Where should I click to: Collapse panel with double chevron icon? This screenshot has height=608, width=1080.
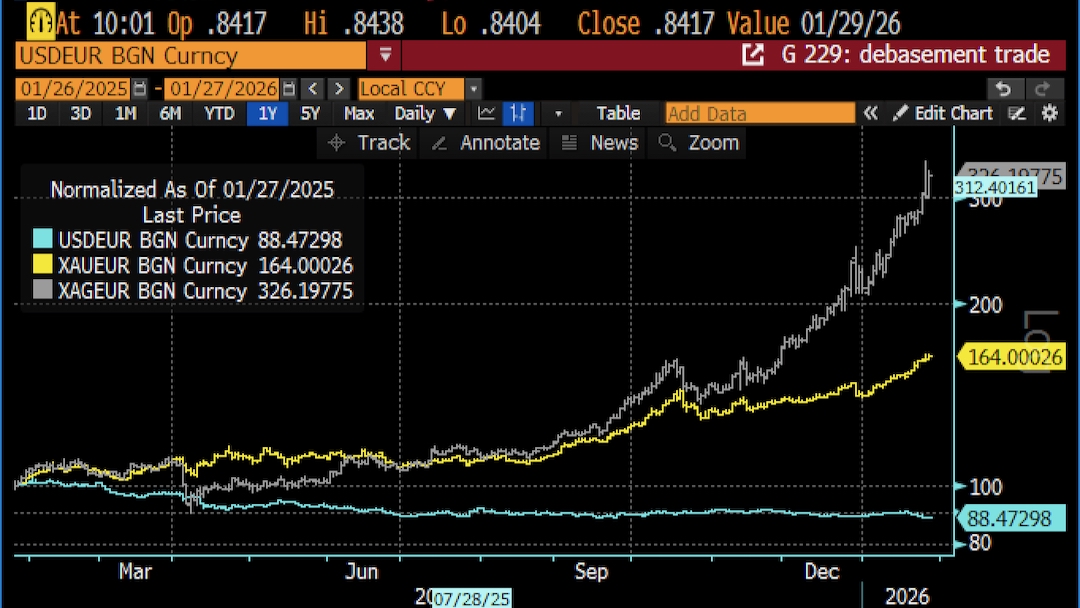[871, 114]
